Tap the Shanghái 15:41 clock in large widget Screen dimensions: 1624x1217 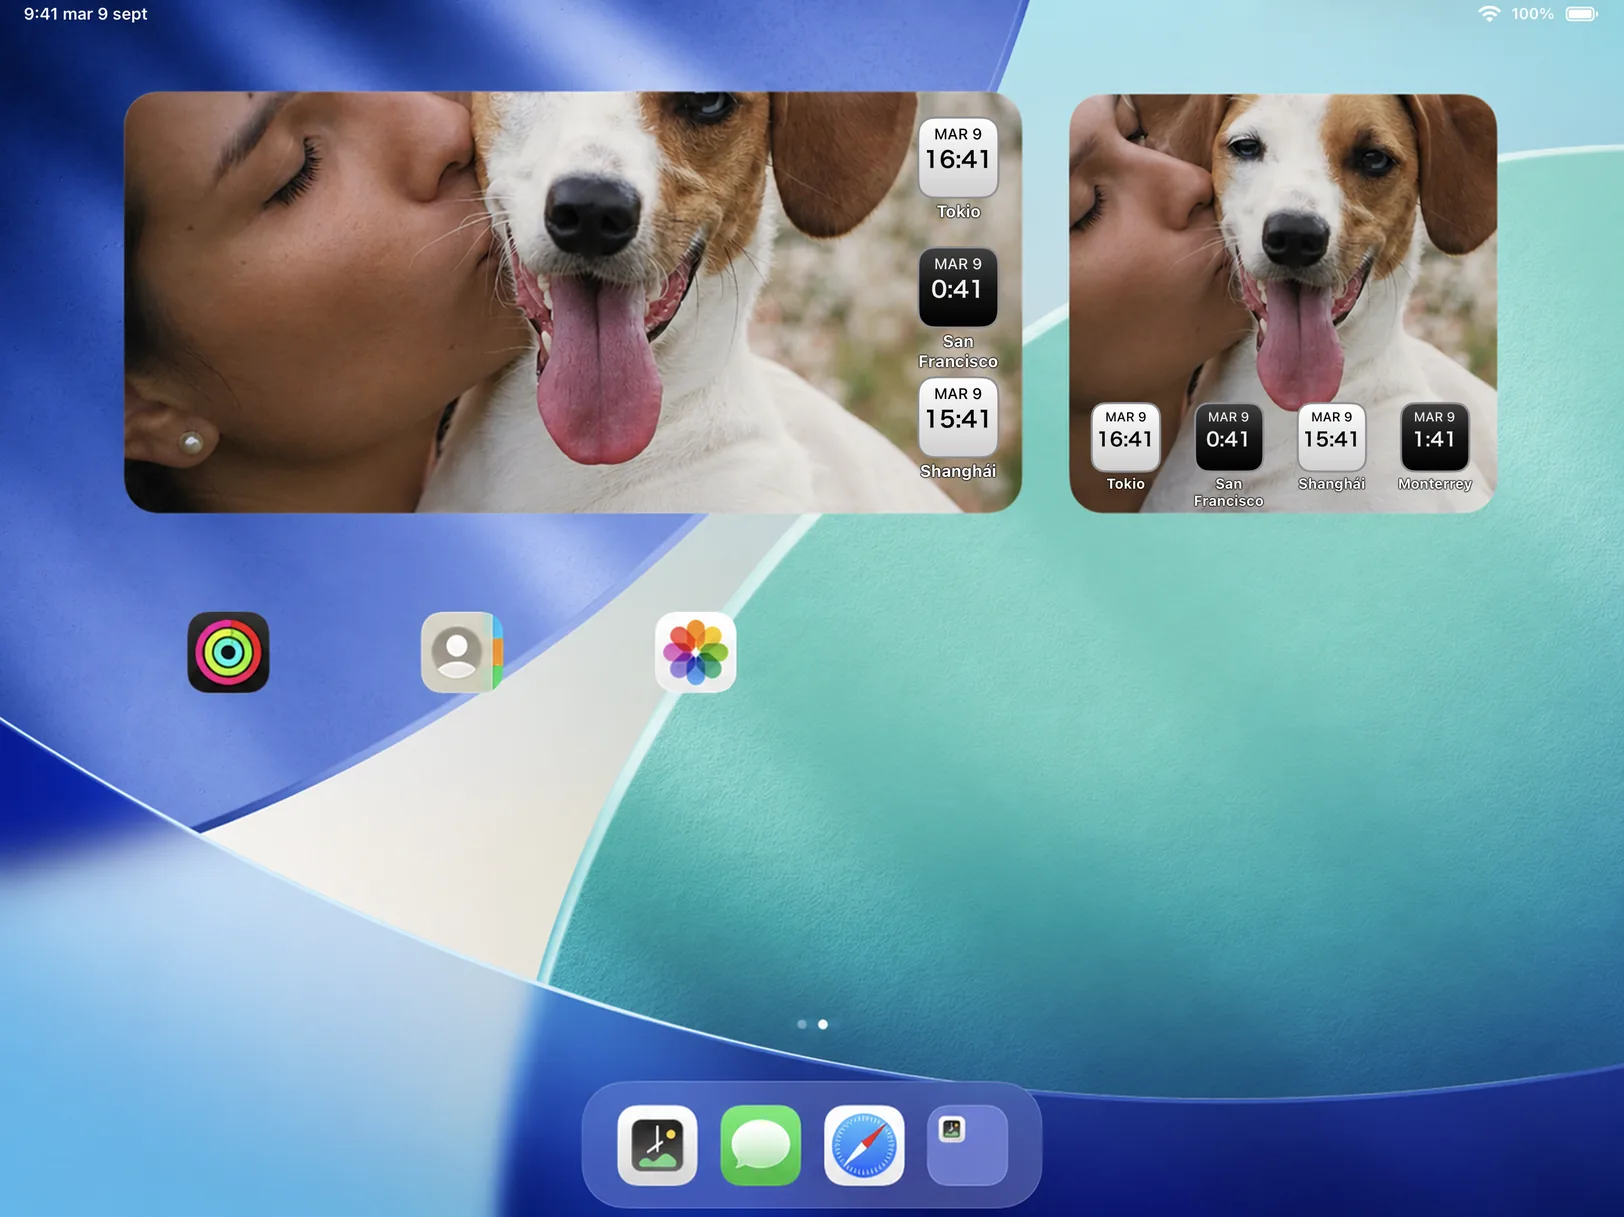pos(958,417)
